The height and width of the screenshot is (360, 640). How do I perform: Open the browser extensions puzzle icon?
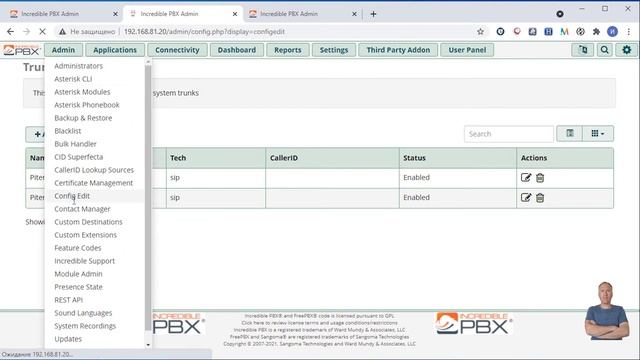pyautogui.click(x=596, y=31)
